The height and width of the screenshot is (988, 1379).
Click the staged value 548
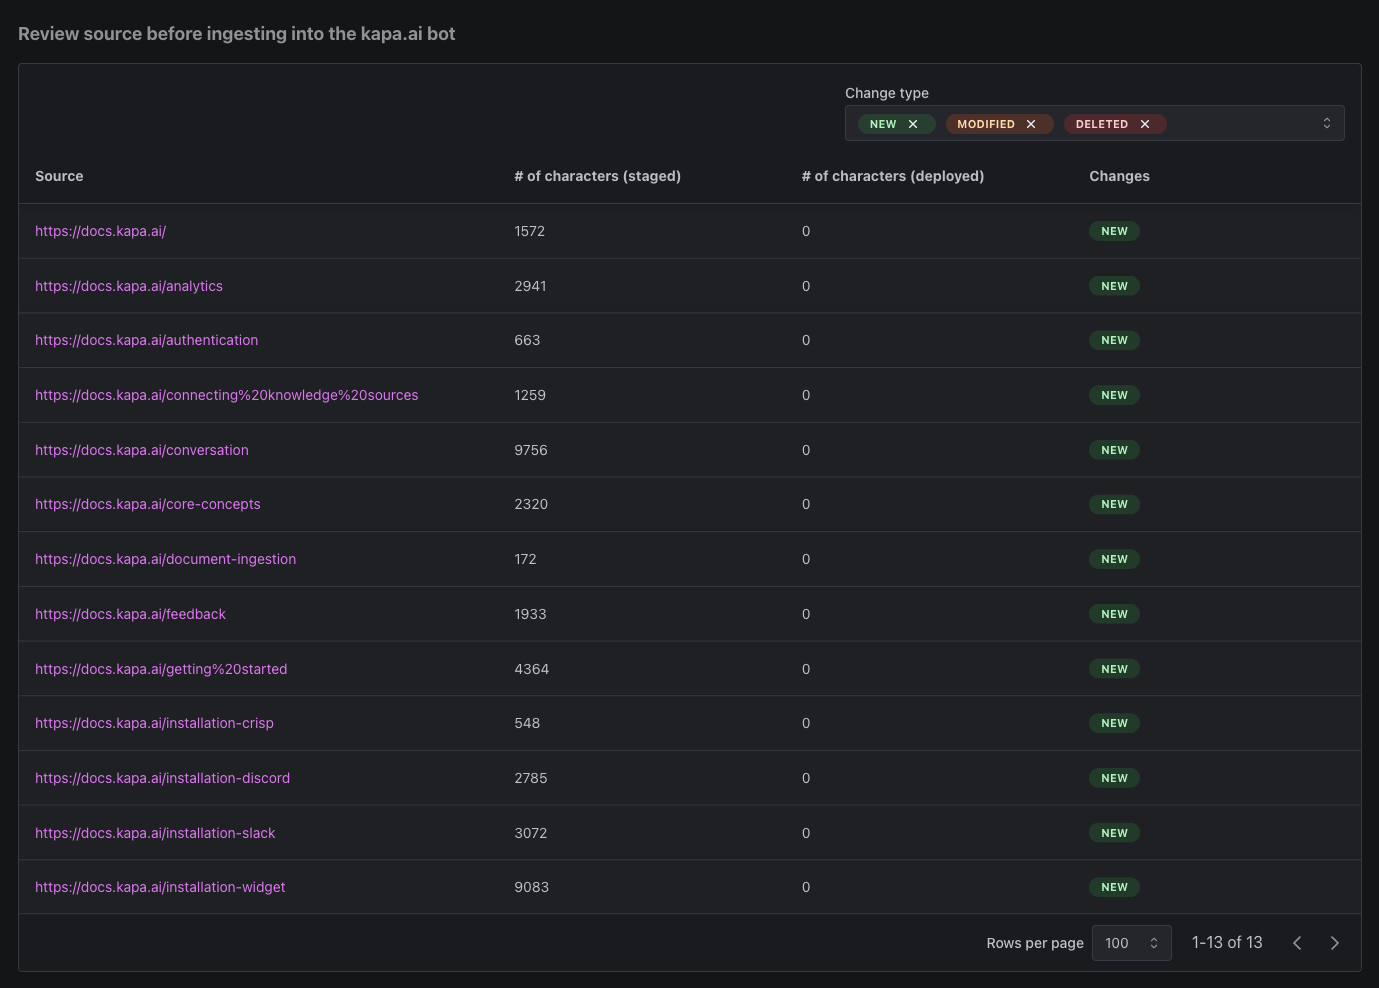(x=527, y=723)
